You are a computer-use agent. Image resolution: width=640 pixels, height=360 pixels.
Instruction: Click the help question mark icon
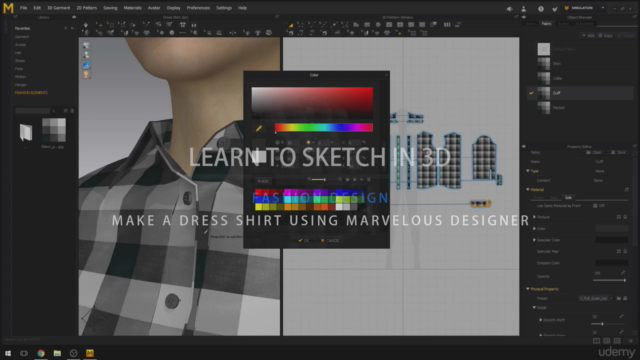541,9
